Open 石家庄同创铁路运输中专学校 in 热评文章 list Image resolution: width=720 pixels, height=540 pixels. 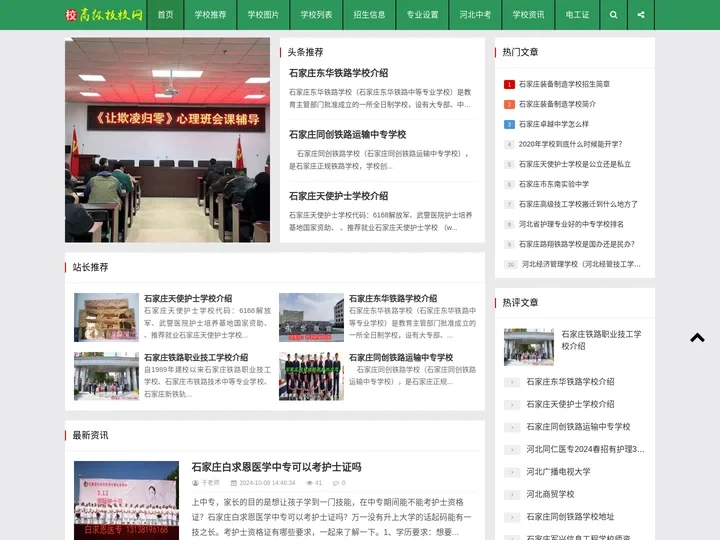tap(578, 427)
